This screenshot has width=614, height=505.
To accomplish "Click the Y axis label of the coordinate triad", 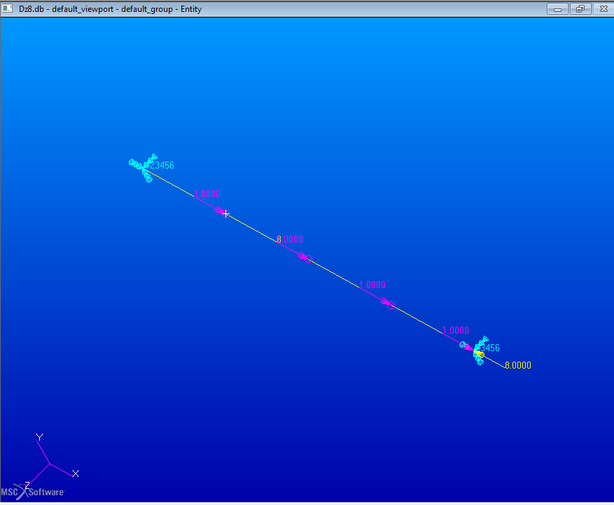I will (x=39, y=437).
